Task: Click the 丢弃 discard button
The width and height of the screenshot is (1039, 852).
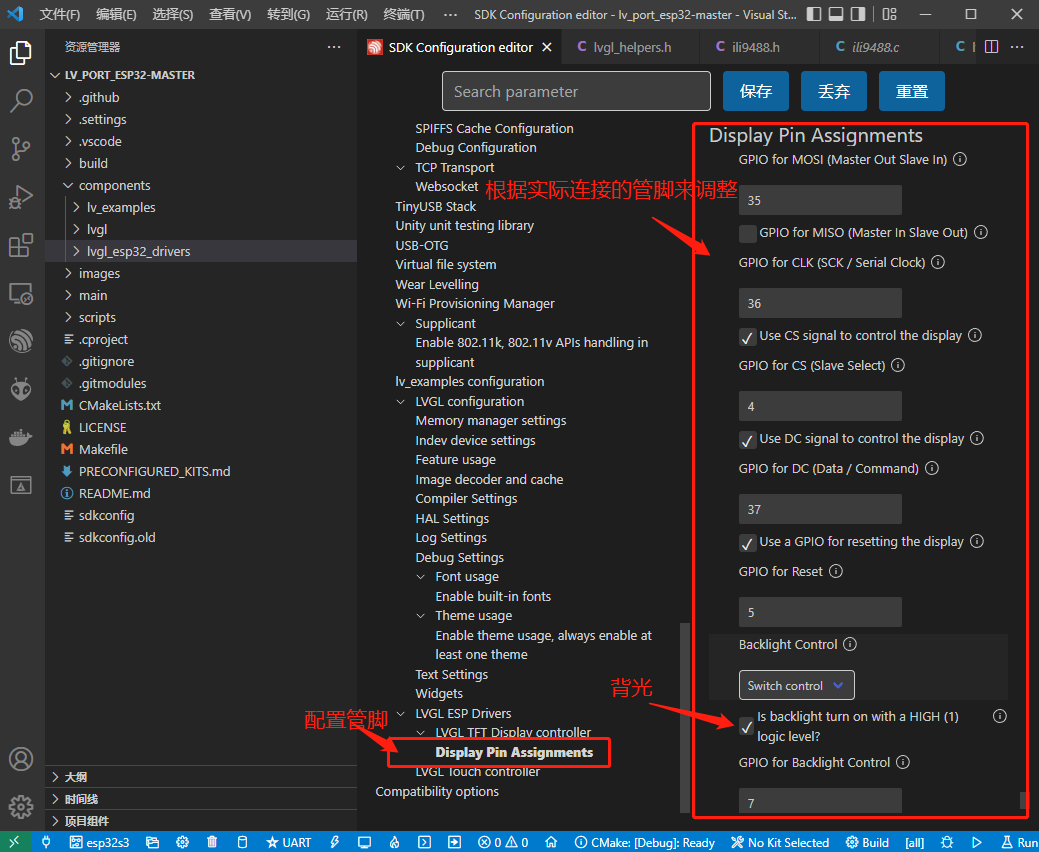Action: tap(834, 91)
